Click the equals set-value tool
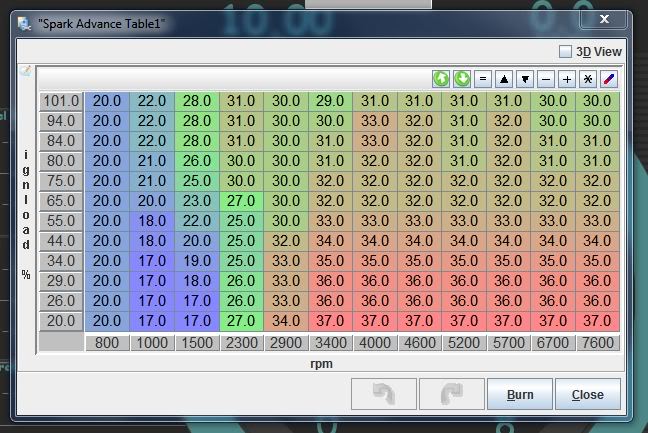Image resolution: width=648 pixels, height=433 pixels. pos(483,79)
